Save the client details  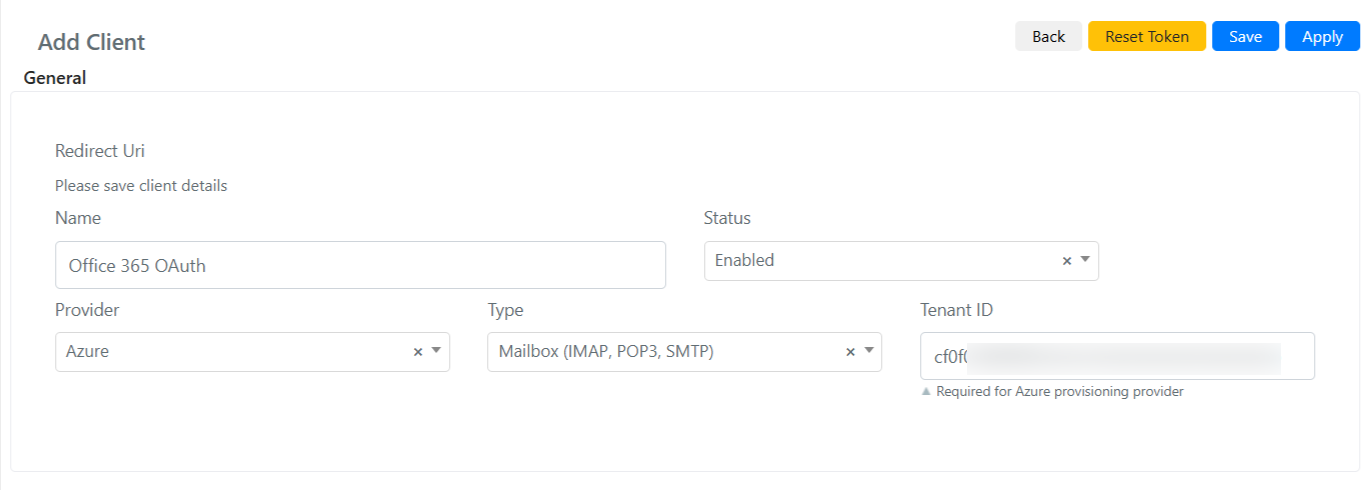coord(1245,36)
